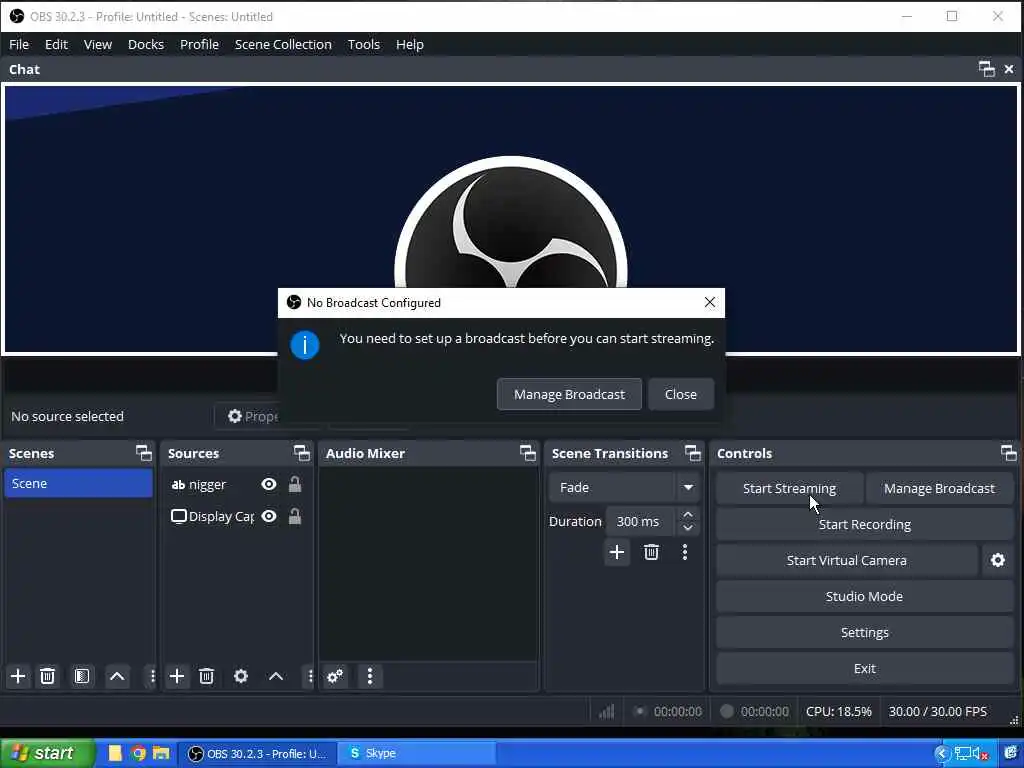Close the No Broadcast Configured dialog via X
Viewport: 1024px width, 768px height.
tap(710, 302)
